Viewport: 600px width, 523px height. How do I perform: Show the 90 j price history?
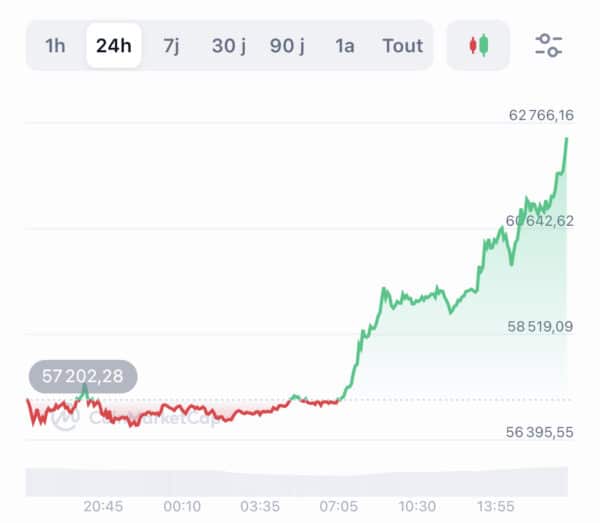[x=287, y=46]
